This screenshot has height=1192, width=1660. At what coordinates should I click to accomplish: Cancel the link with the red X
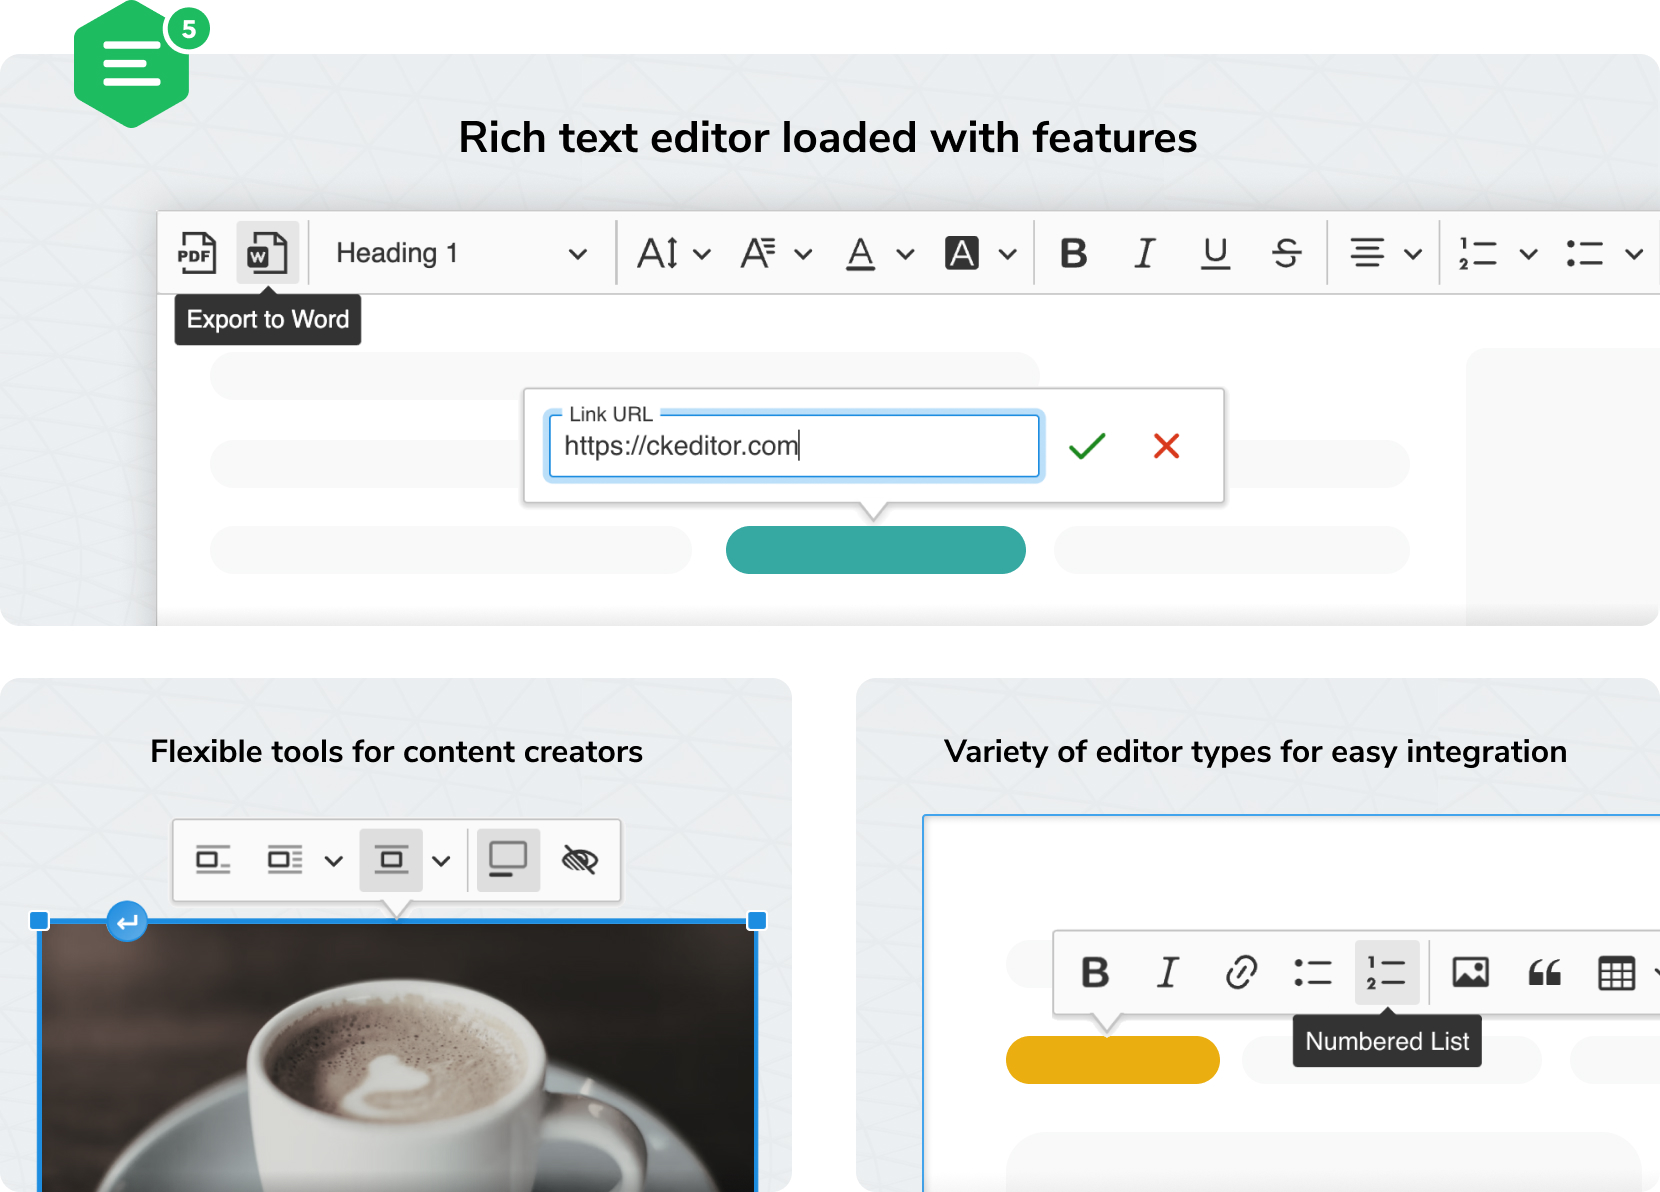pyautogui.click(x=1166, y=446)
